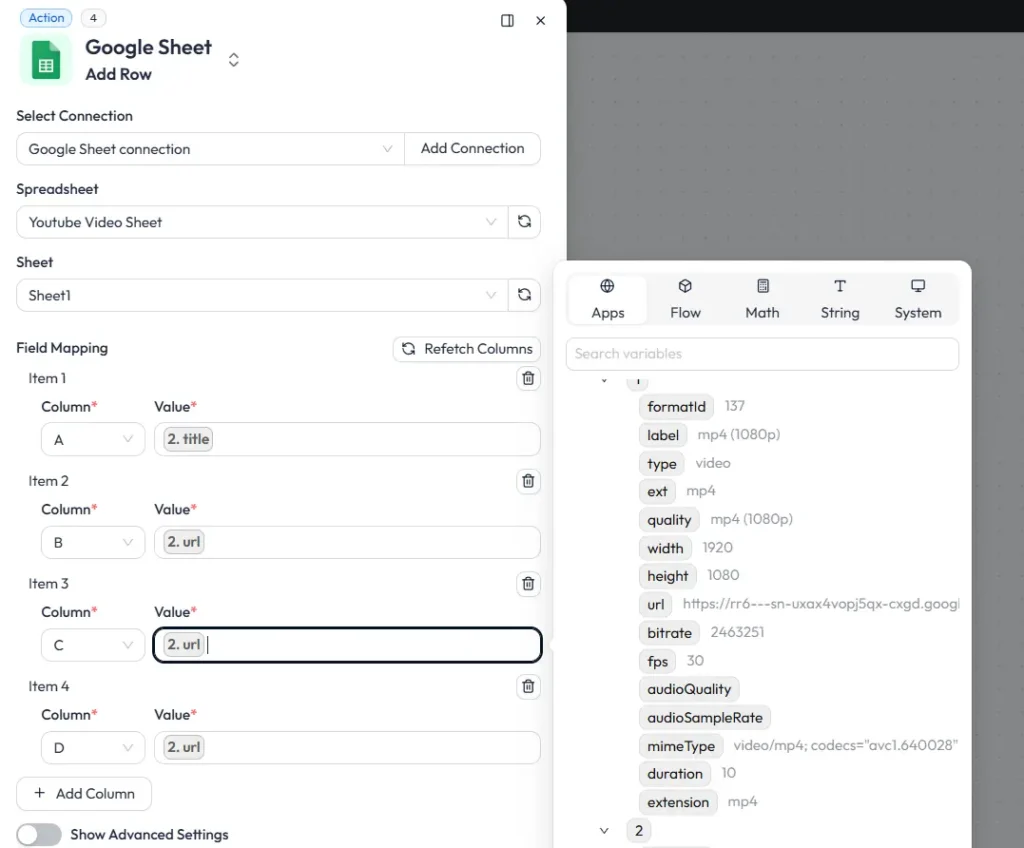Remove Item 4 via its trash icon
The image size is (1024, 848).
(528, 687)
